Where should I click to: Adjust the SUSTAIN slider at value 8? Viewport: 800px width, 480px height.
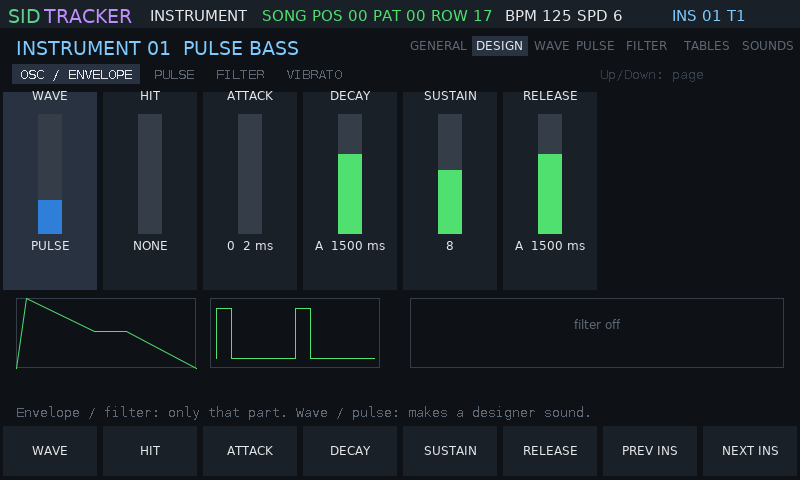pyautogui.click(x=450, y=174)
